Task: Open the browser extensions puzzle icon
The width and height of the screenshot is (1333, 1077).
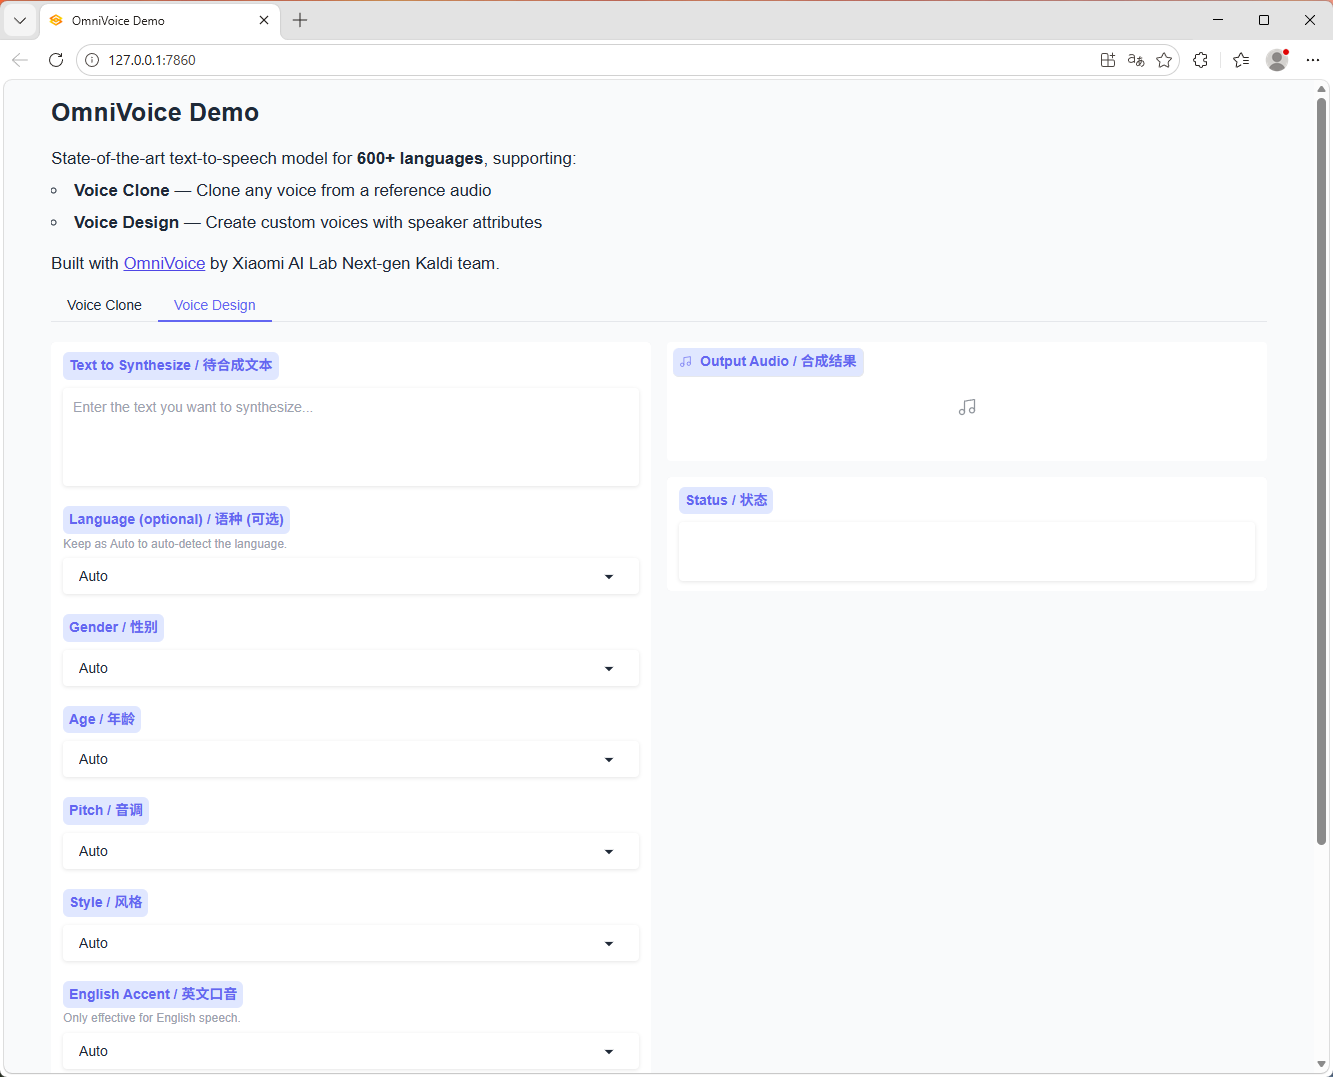Action: click(1201, 60)
